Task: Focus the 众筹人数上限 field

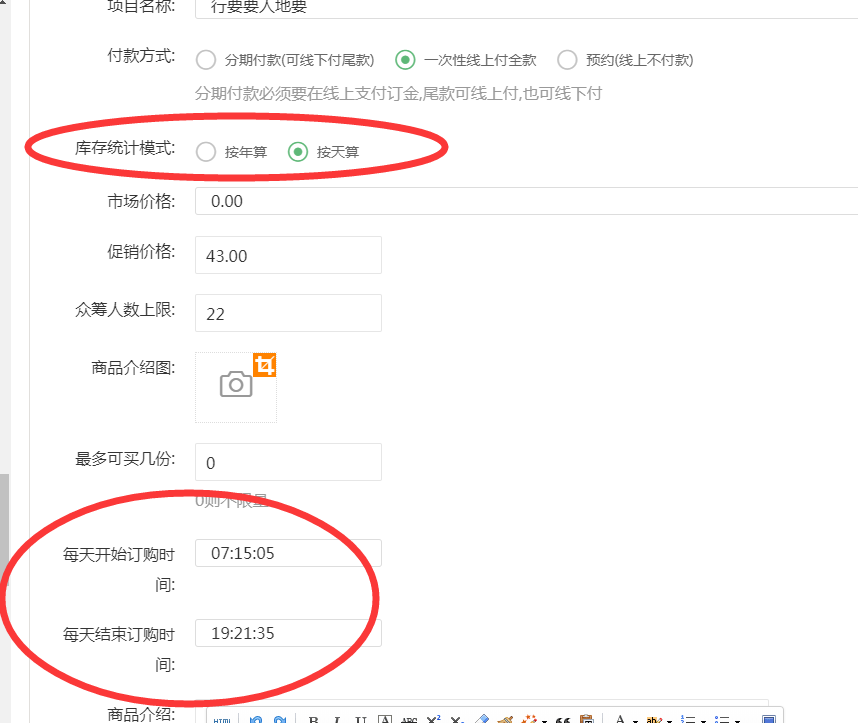Action: (288, 314)
